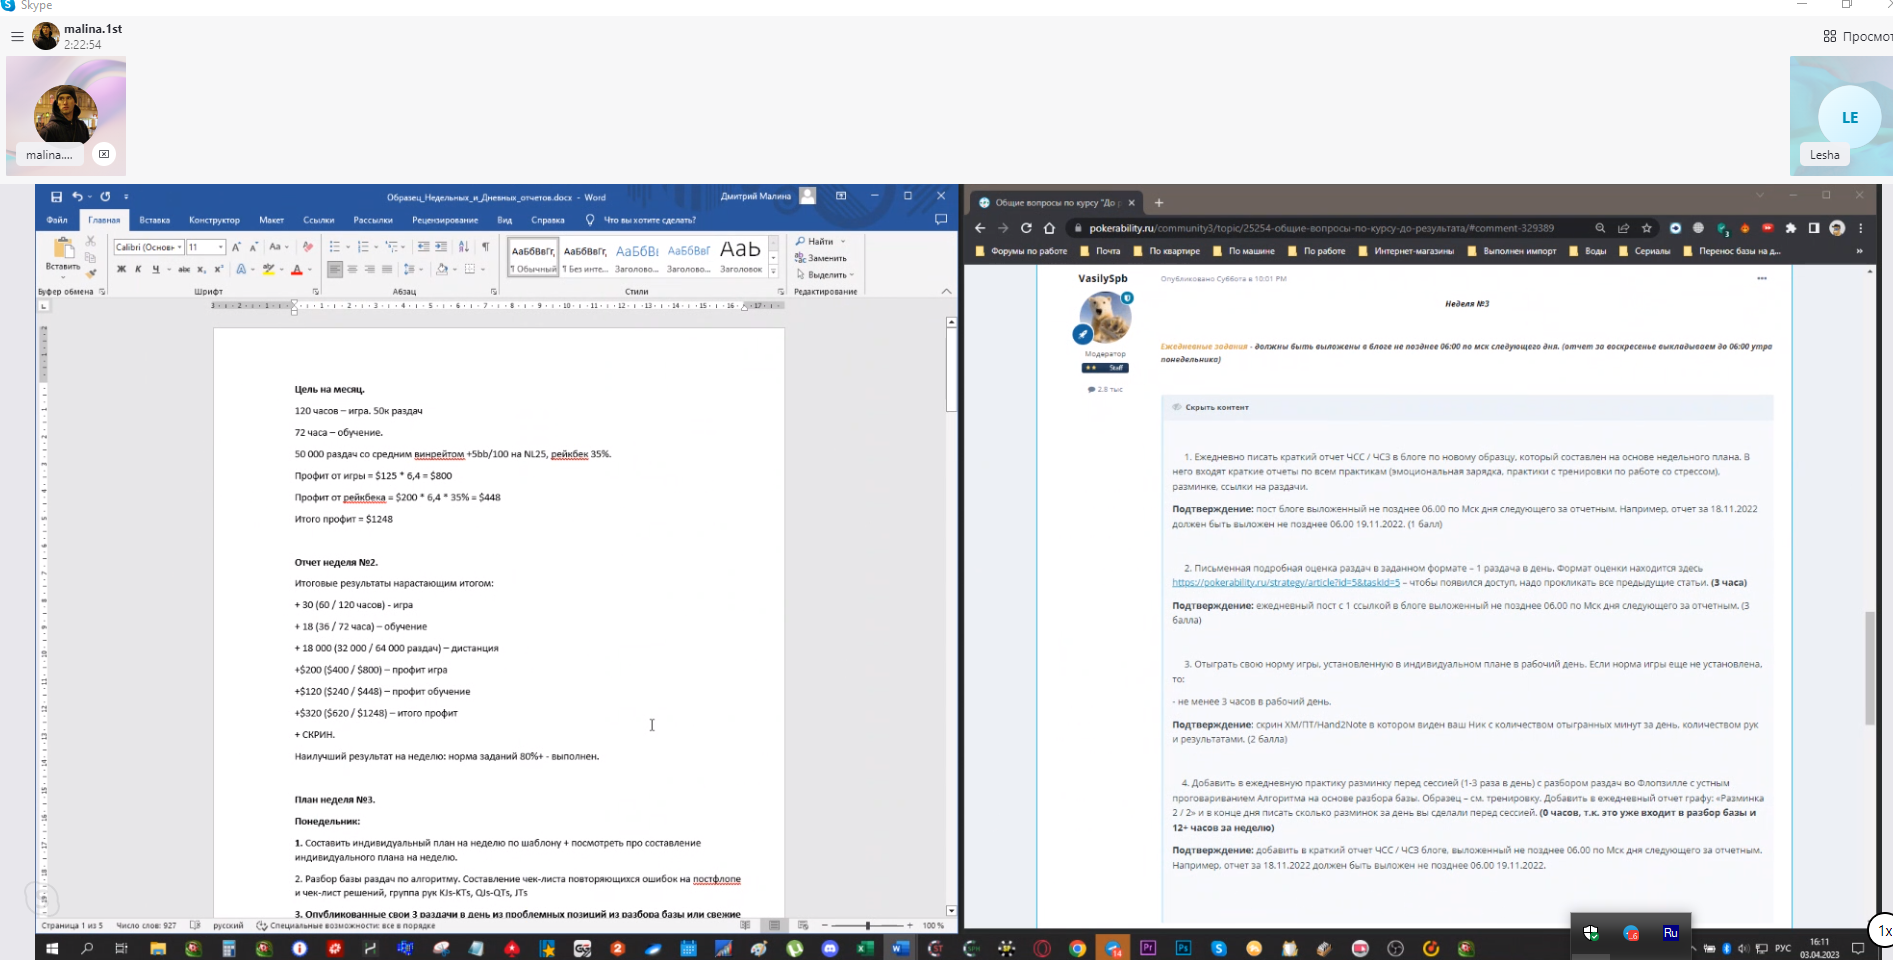This screenshot has height=960, width=1893.
Task: Click the Word vertical scrollbar
Action: [x=951, y=370]
